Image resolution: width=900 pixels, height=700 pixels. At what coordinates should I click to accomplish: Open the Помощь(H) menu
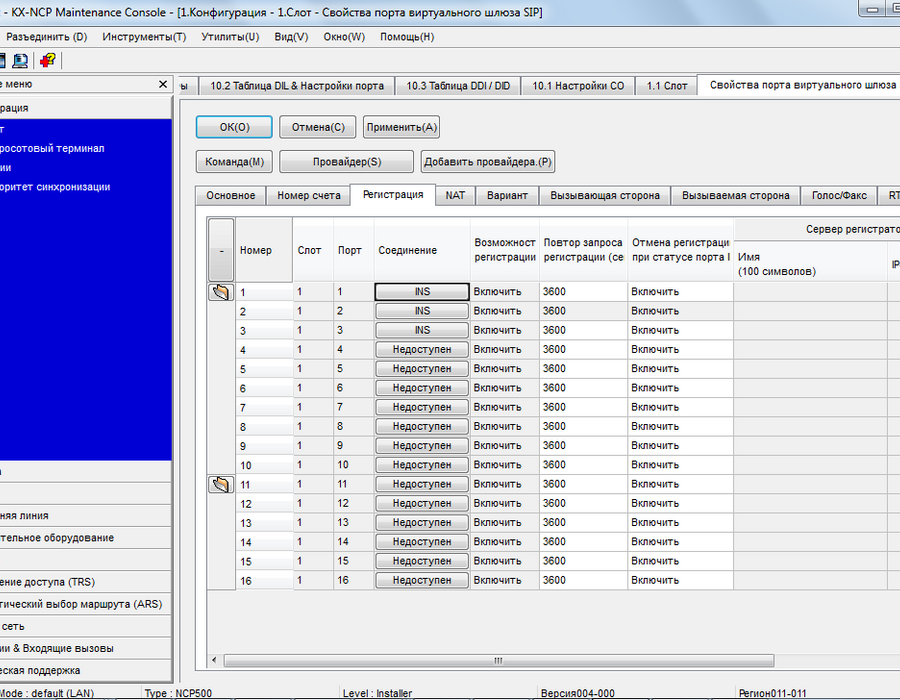pyautogui.click(x=407, y=37)
